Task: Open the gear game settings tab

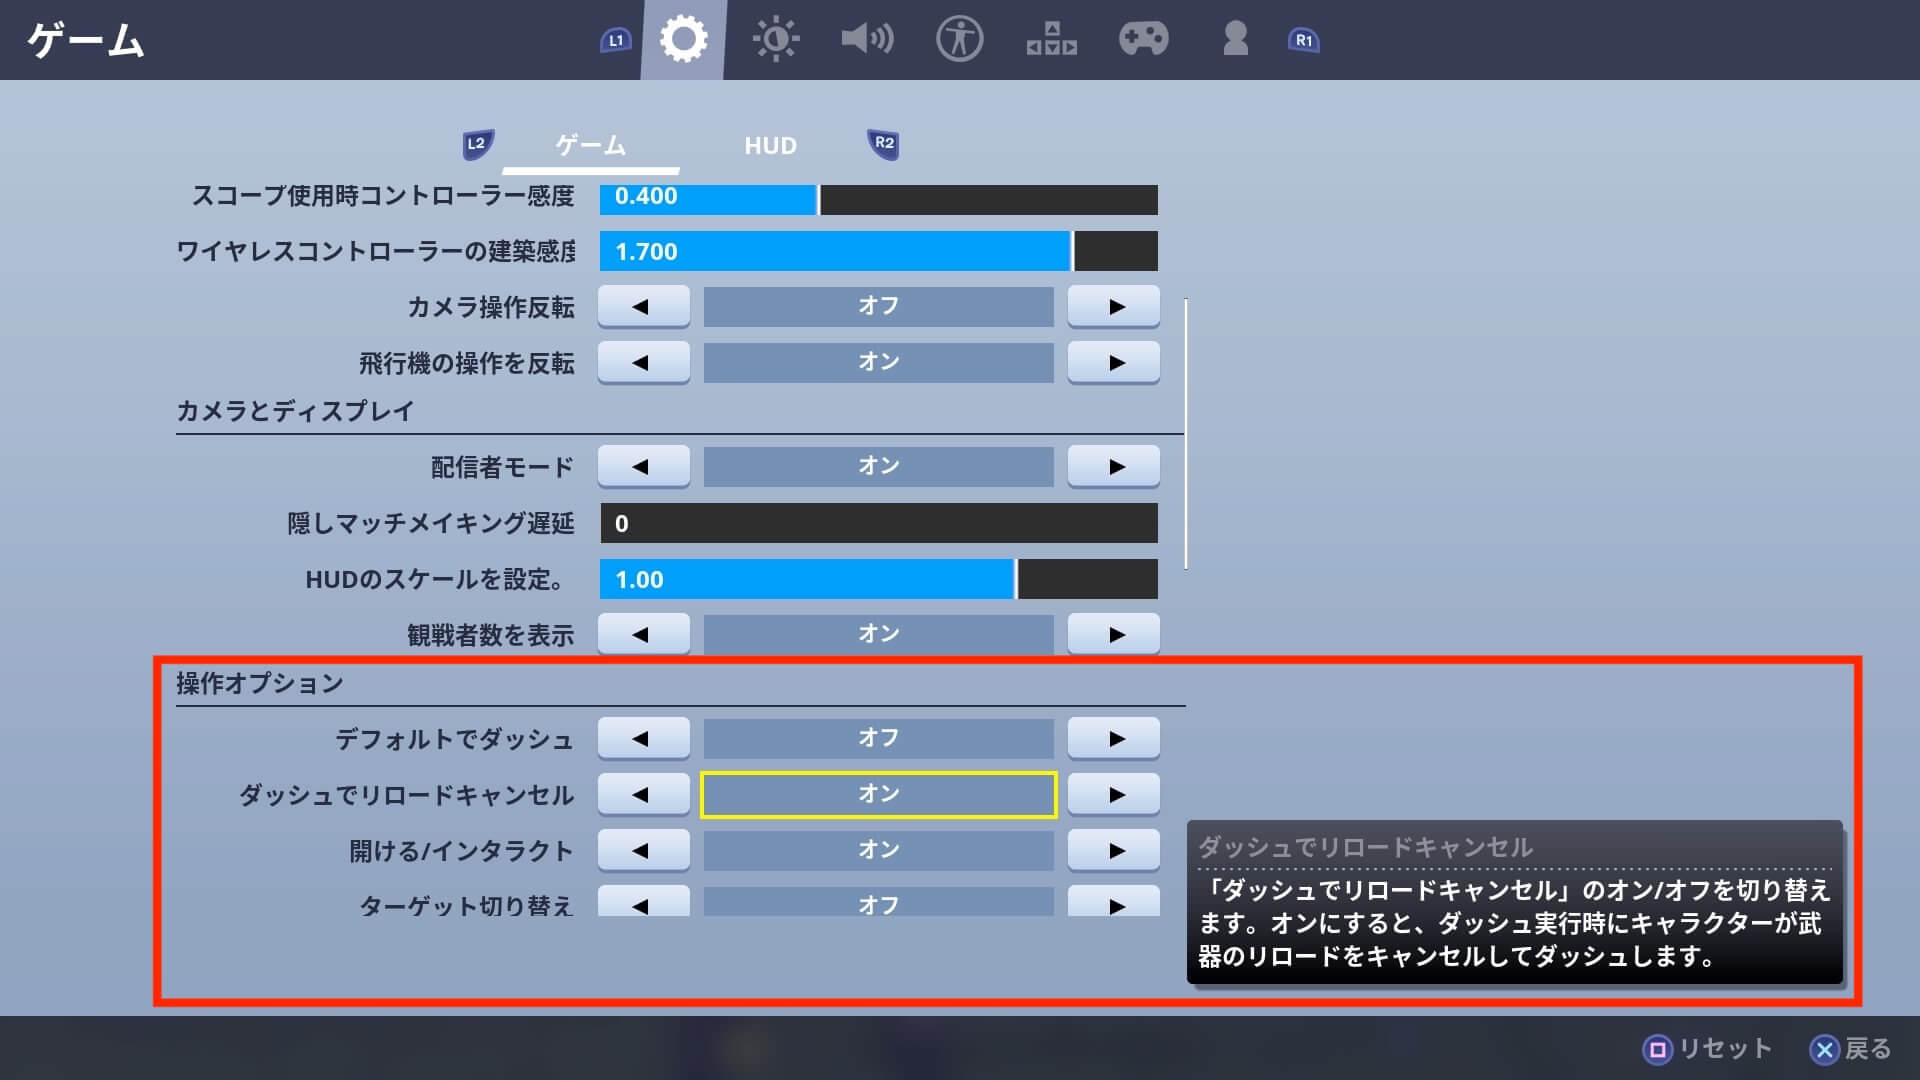Action: click(x=684, y=40)
